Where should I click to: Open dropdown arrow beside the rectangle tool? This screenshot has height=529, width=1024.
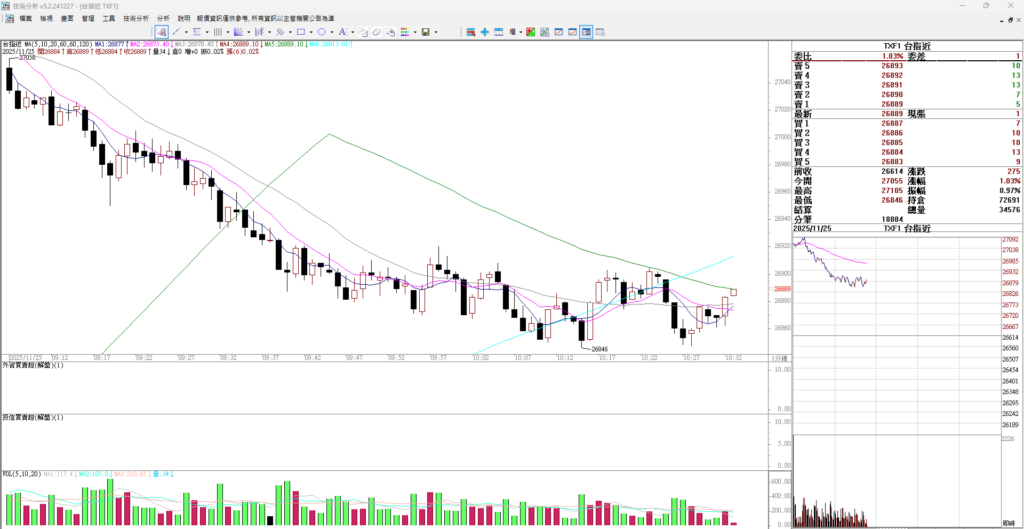(x=310, y=32)
